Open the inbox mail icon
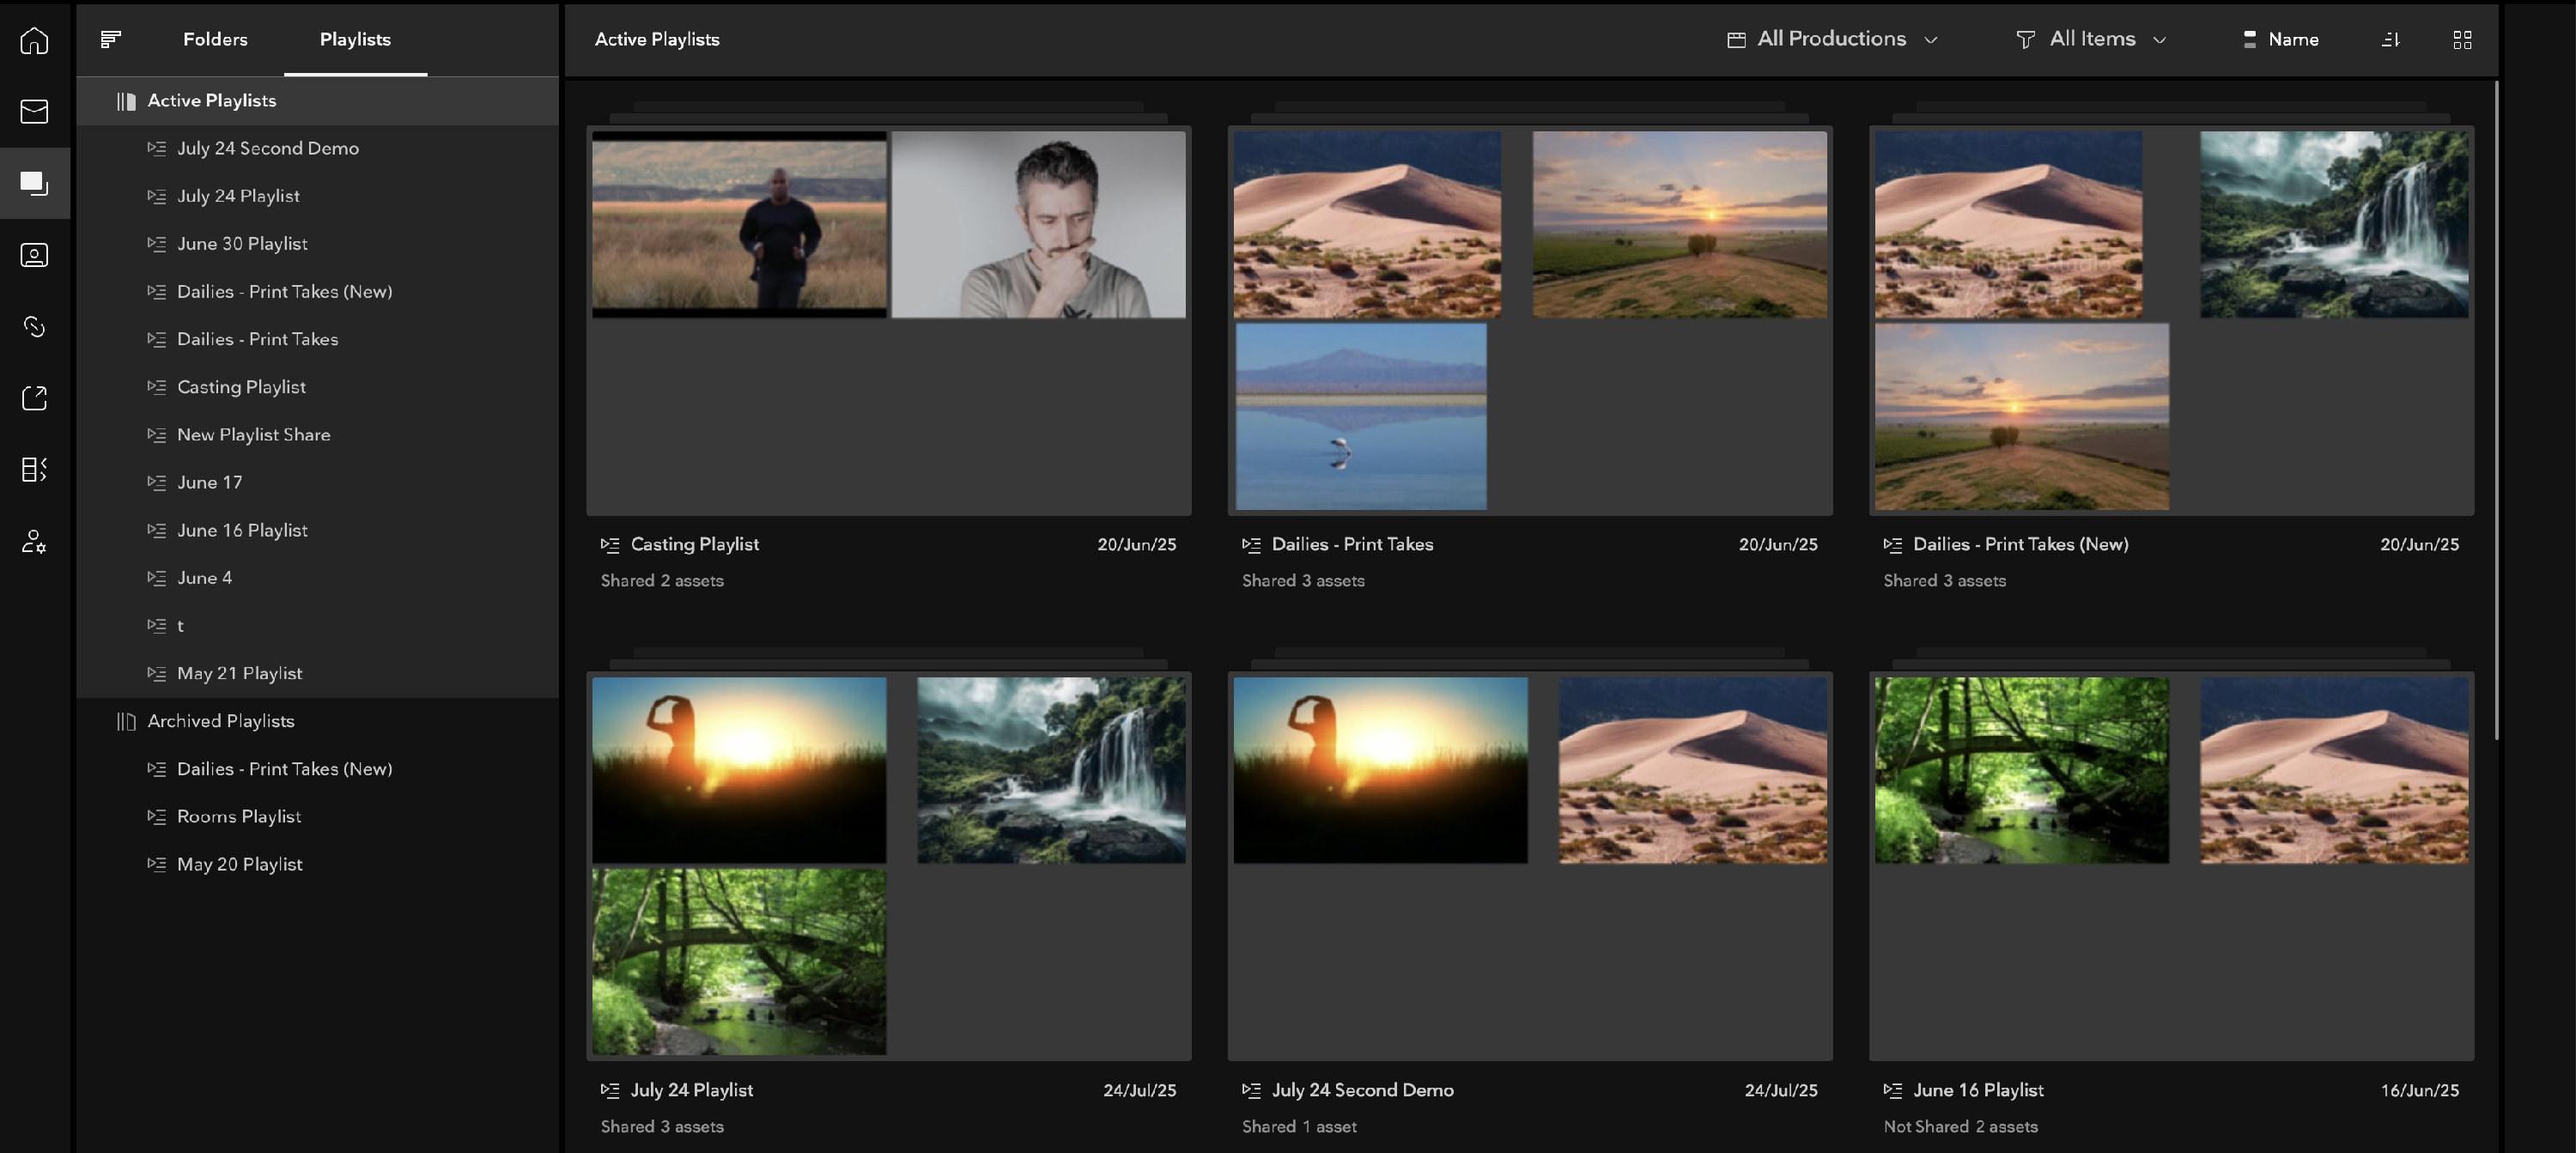 point(34,111)
